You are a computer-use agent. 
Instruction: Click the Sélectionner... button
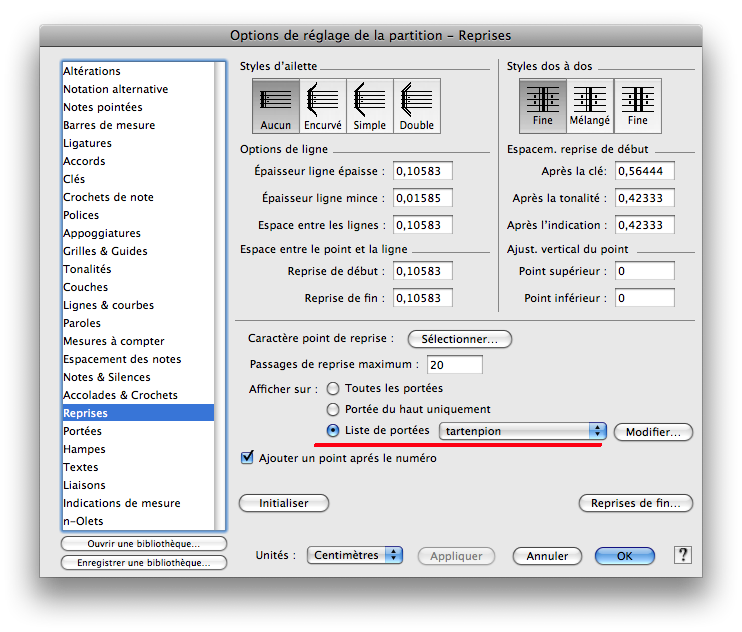point(460,339)
